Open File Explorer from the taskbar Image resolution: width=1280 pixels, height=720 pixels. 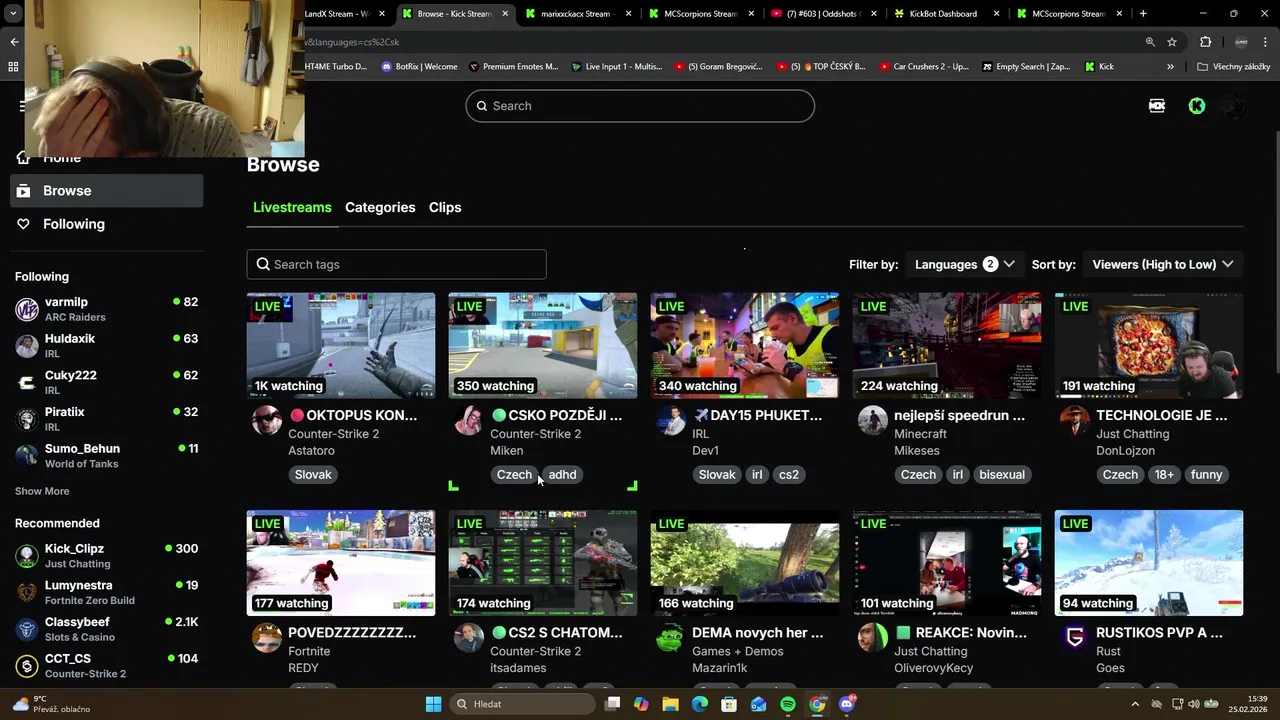(670, 704)
